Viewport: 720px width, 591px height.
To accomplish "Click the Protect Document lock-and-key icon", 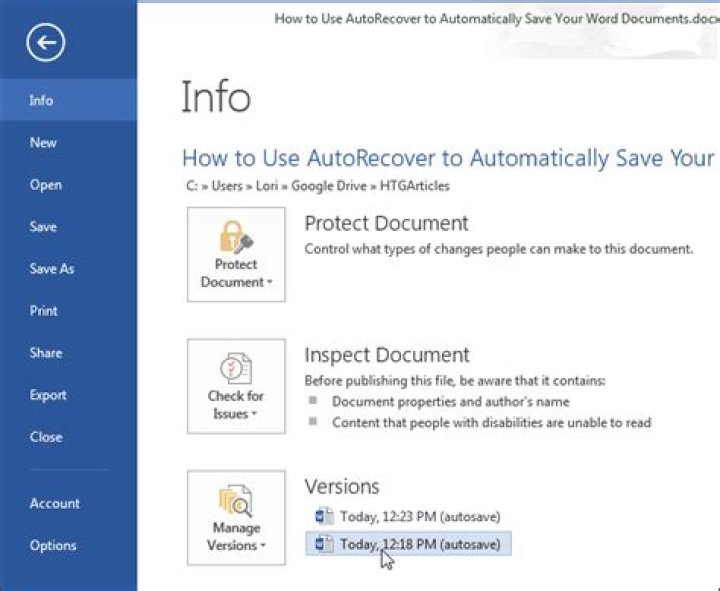I will coord(236,237).
